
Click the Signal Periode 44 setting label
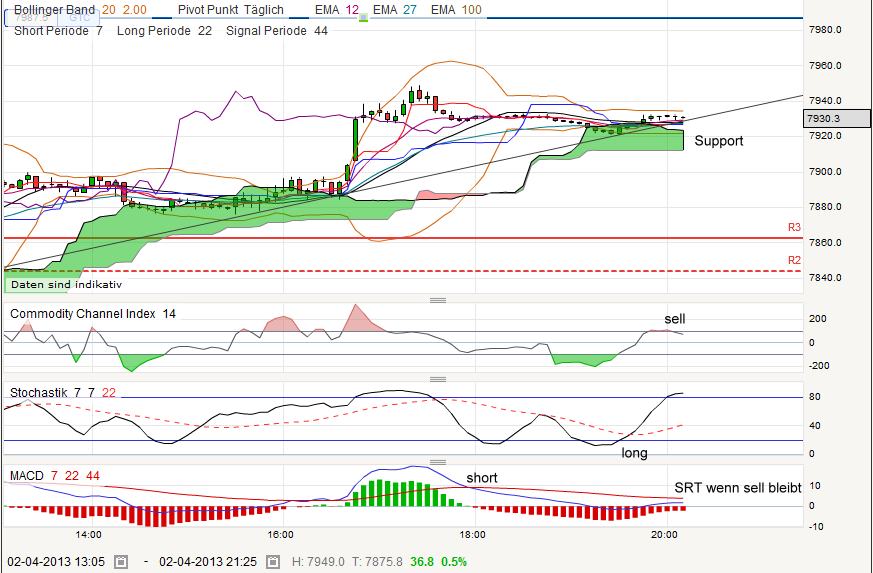277,31
